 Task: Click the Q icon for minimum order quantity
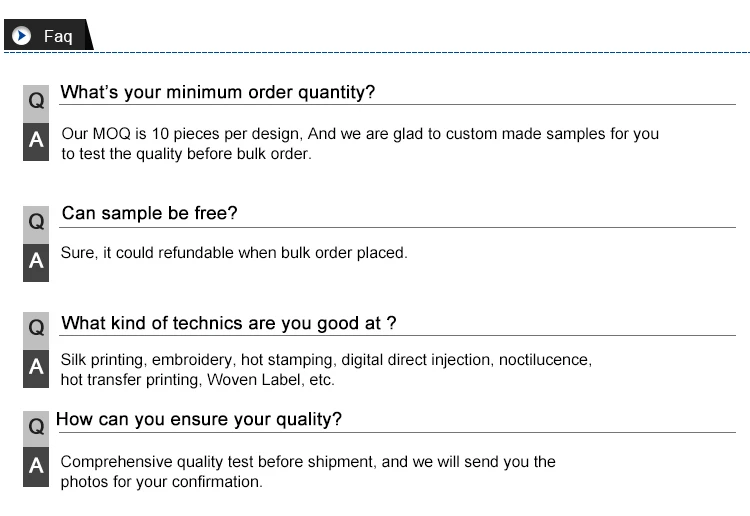[36, 101]
